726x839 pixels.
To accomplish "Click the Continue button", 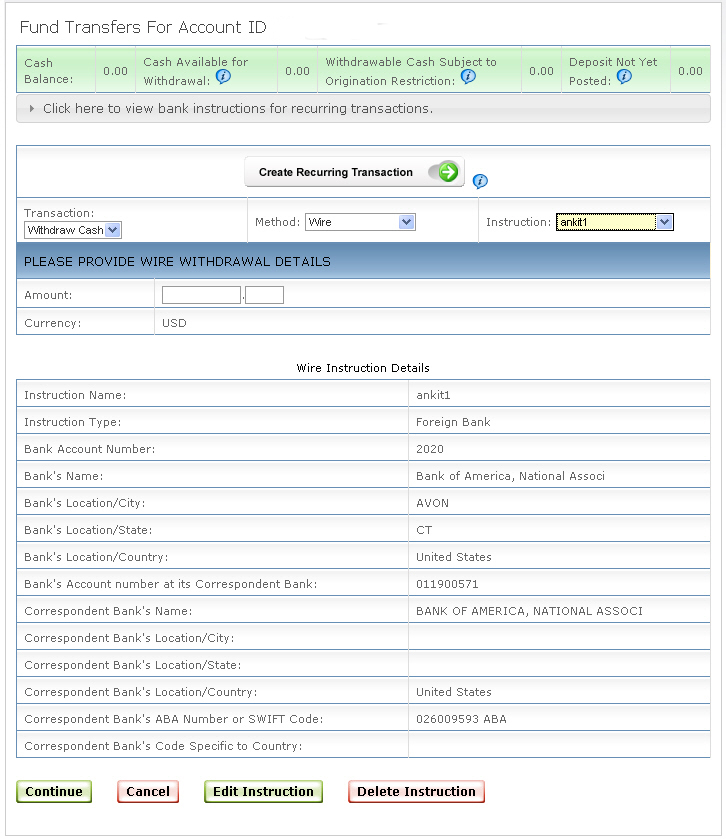I will pos(54,791).
